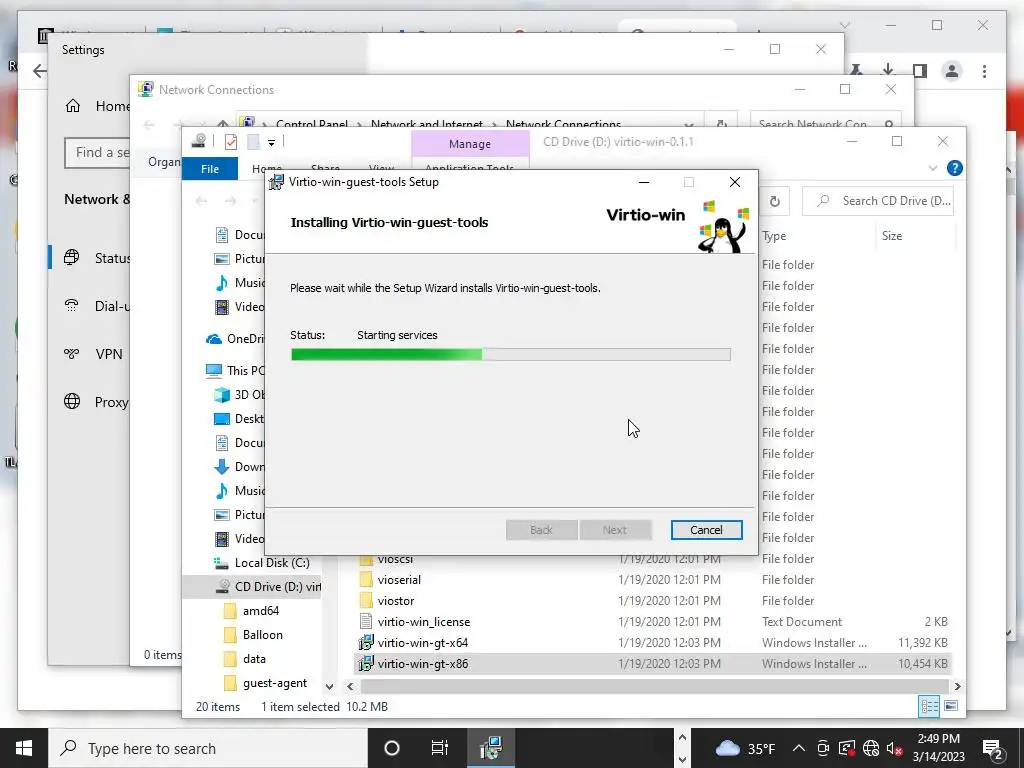Click the Properties icon in Explorer quick access toolbar
Viewport: 1024px width, 768px height.
(x=230, y=142)
